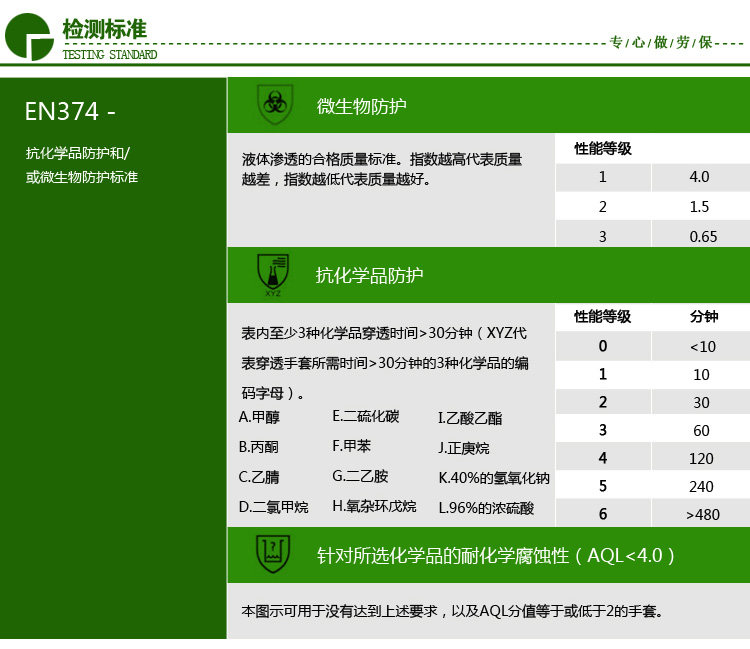Click level 0 in chemical table
The width and height of the screenshot is (750, 649).
click(603, 346)
